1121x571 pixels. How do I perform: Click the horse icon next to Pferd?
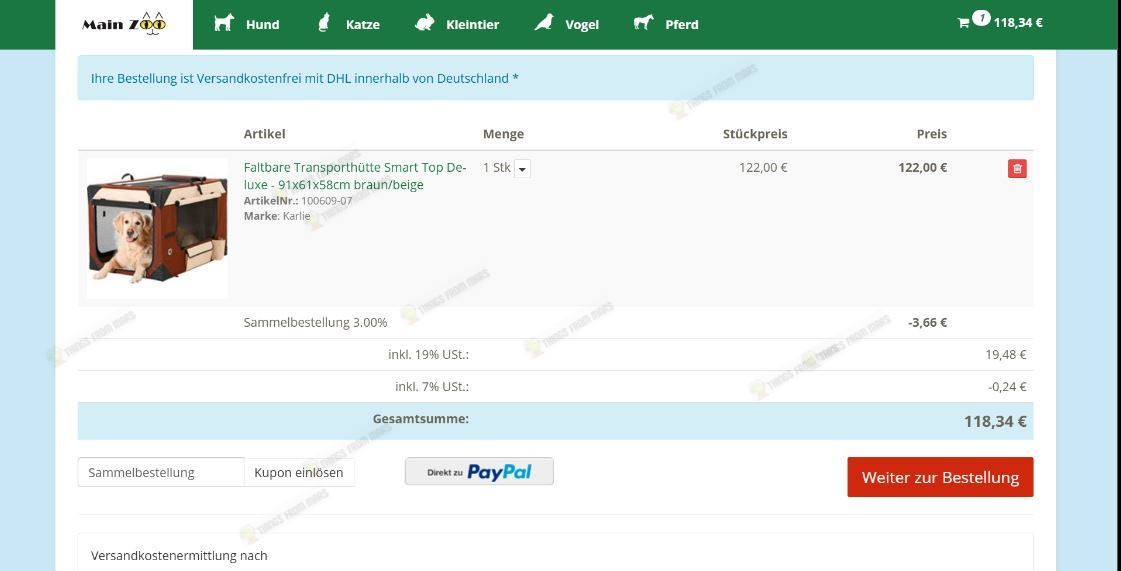tap(643, 23)
